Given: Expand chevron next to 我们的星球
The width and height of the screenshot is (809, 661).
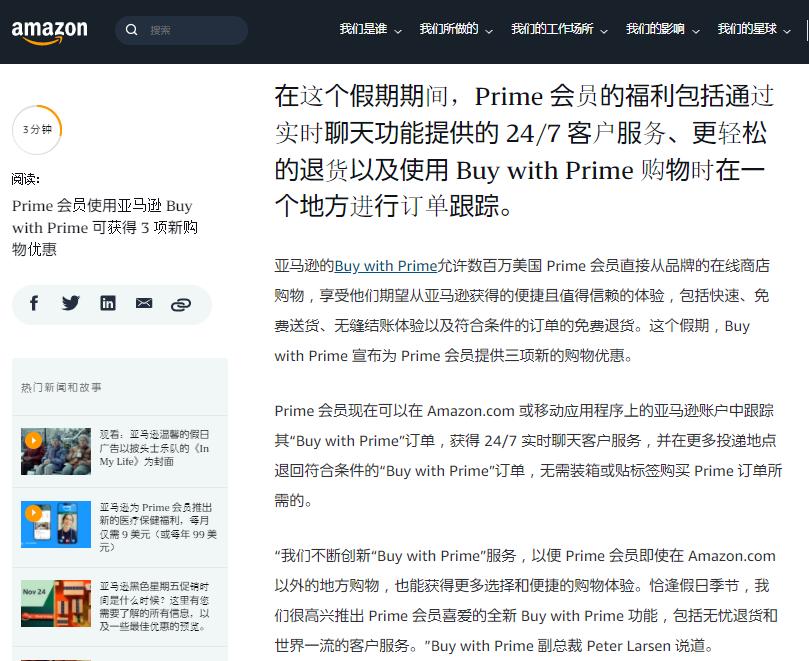Looking at the screenshot, I should click(787, 31).
